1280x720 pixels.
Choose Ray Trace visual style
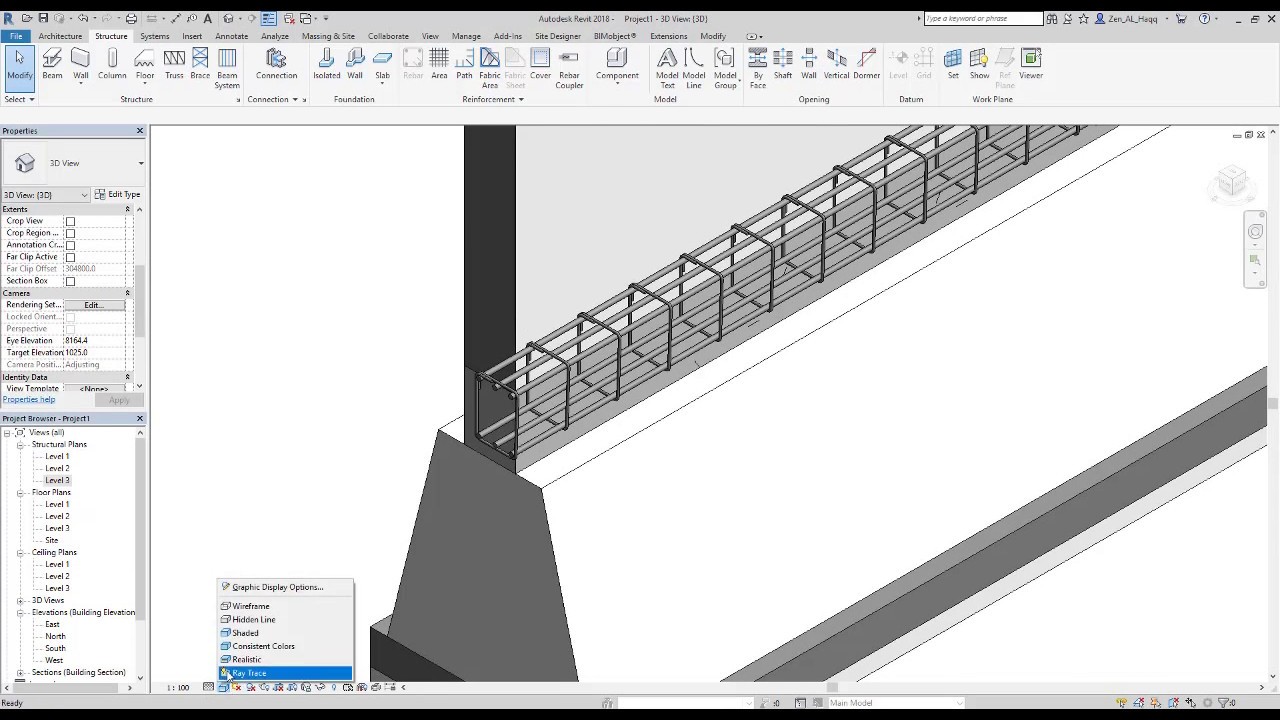click(x=285, y=673)
